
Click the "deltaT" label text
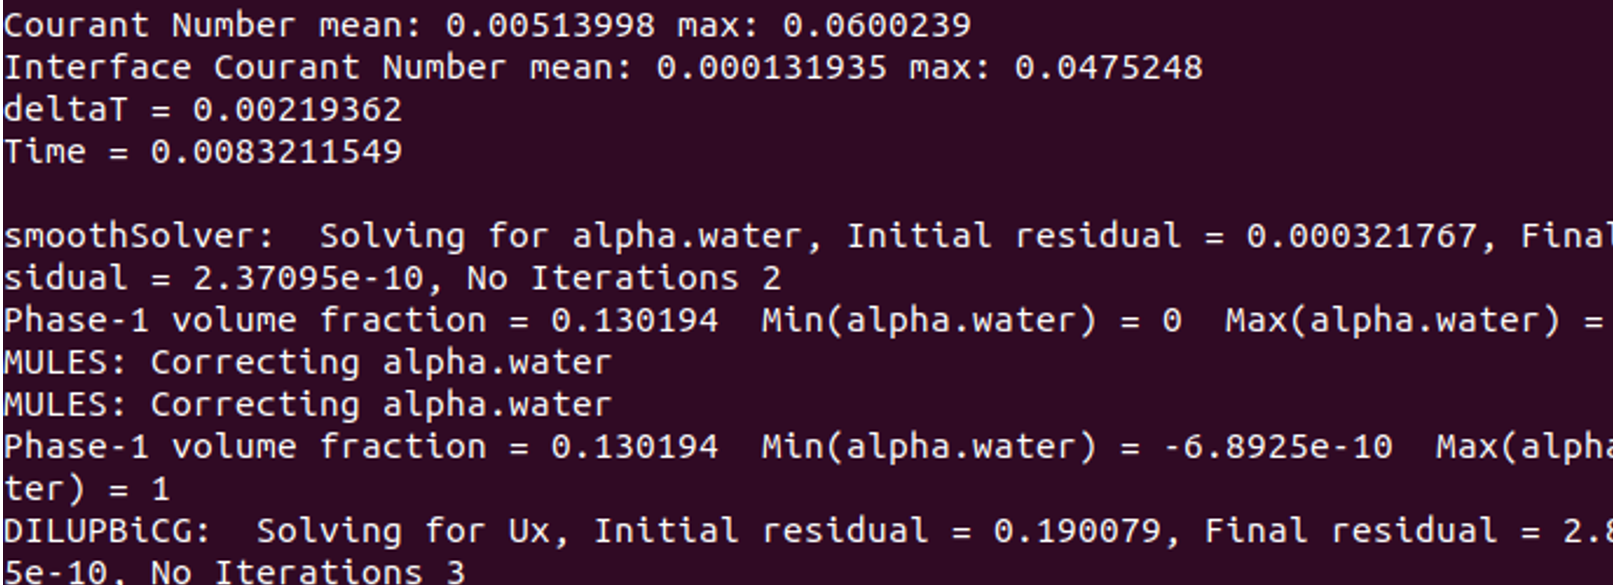(65, 109)
